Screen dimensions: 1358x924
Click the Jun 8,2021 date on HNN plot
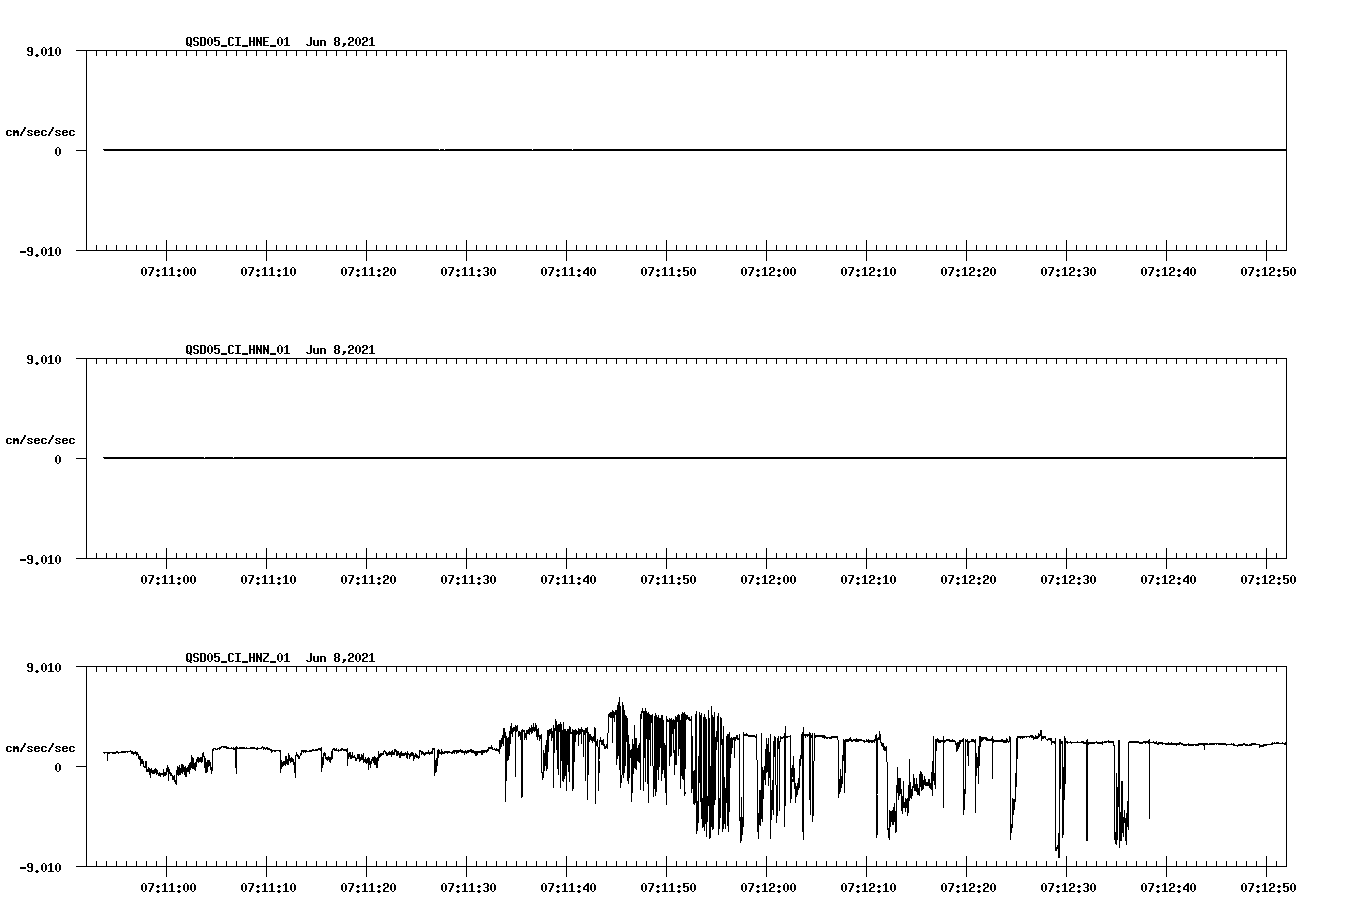pos(340,350)
